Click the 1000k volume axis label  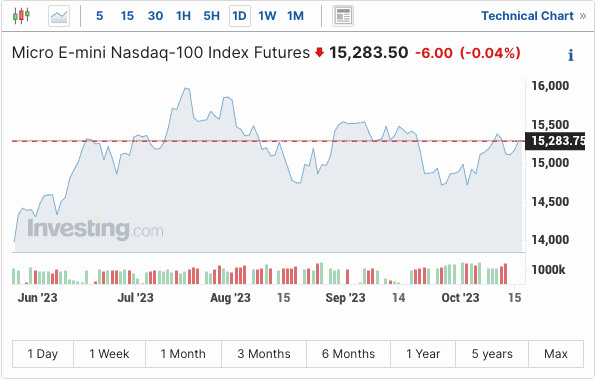tap(548, 270)
